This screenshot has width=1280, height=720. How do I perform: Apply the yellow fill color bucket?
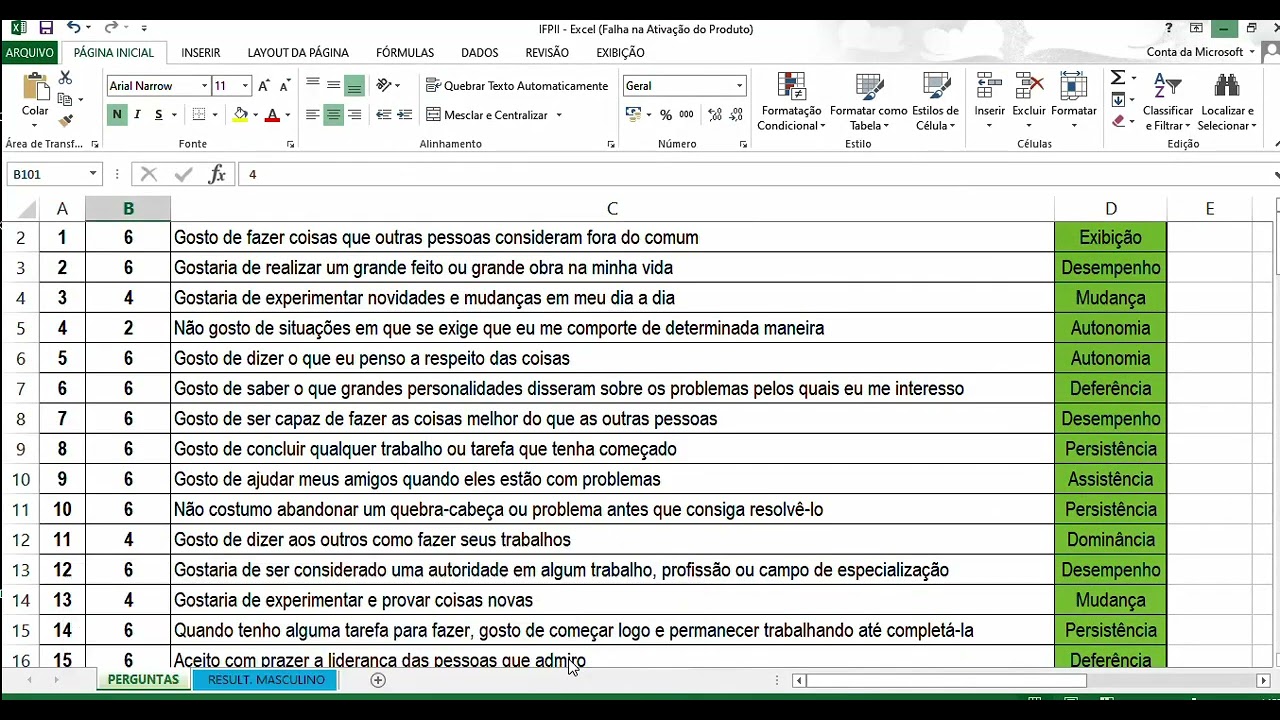pyautogui.click(x=240, y=115)
